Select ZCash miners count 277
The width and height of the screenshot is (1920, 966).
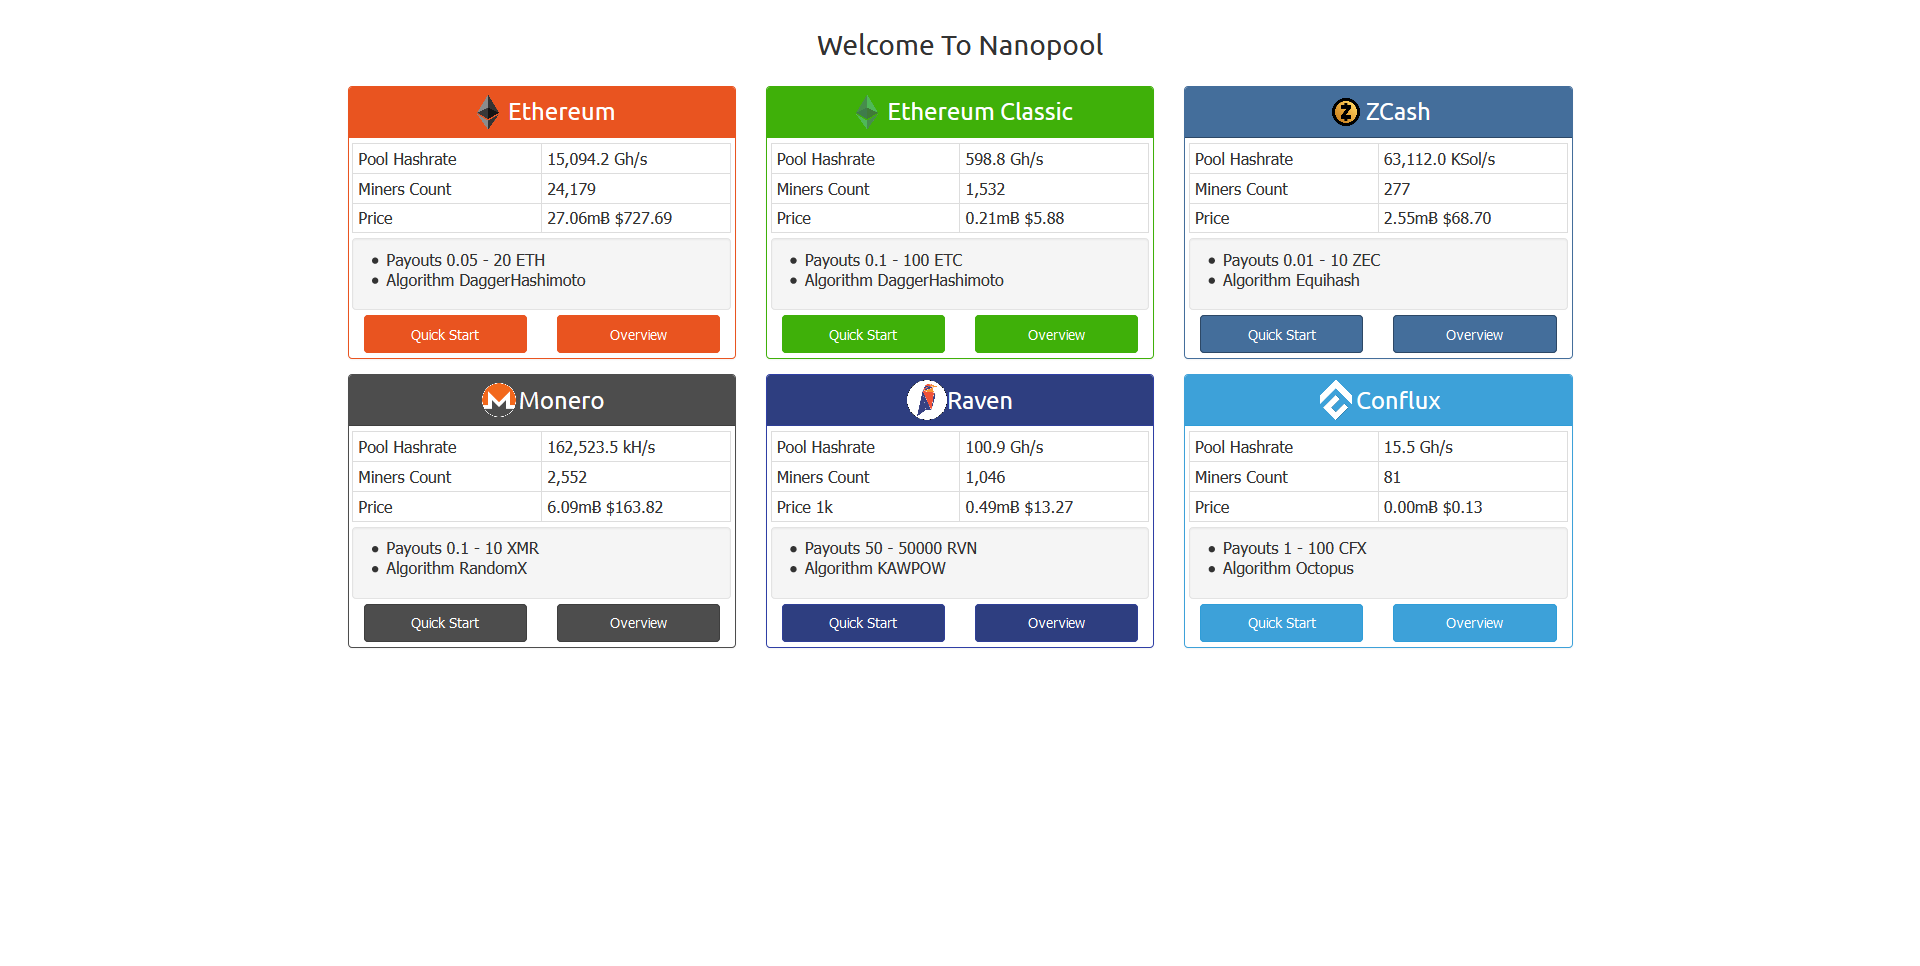(1396, 189)
